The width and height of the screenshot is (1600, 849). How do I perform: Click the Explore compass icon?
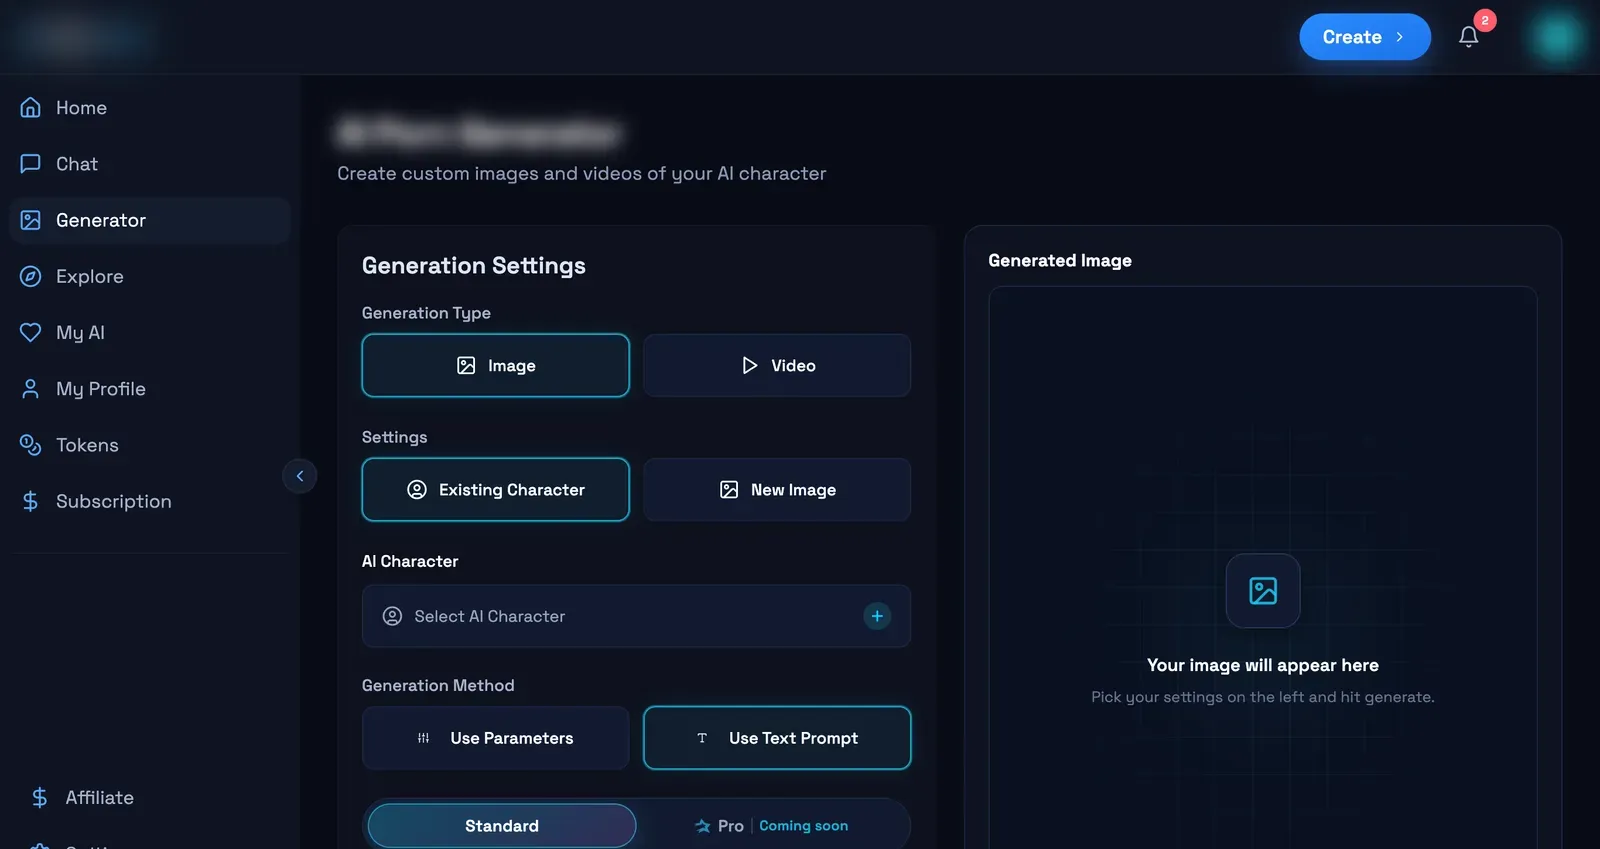tap(31, 276)
